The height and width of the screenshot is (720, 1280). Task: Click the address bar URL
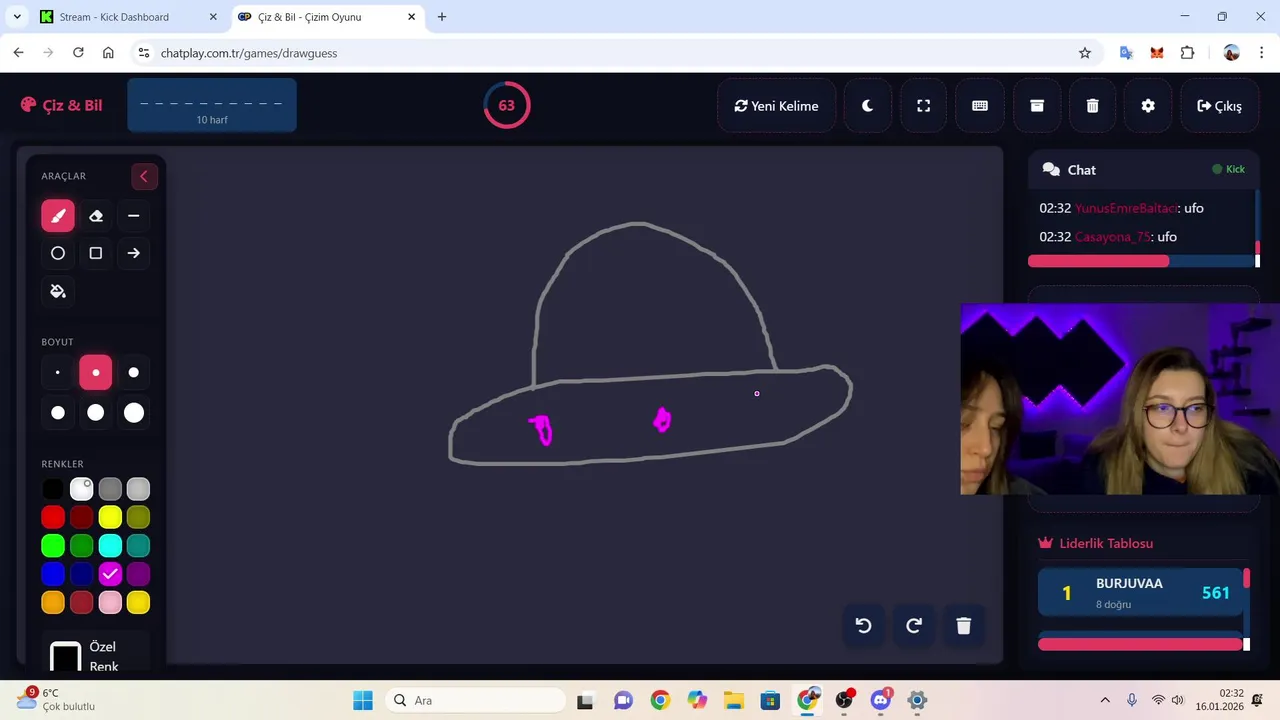(x=249, y=53)
